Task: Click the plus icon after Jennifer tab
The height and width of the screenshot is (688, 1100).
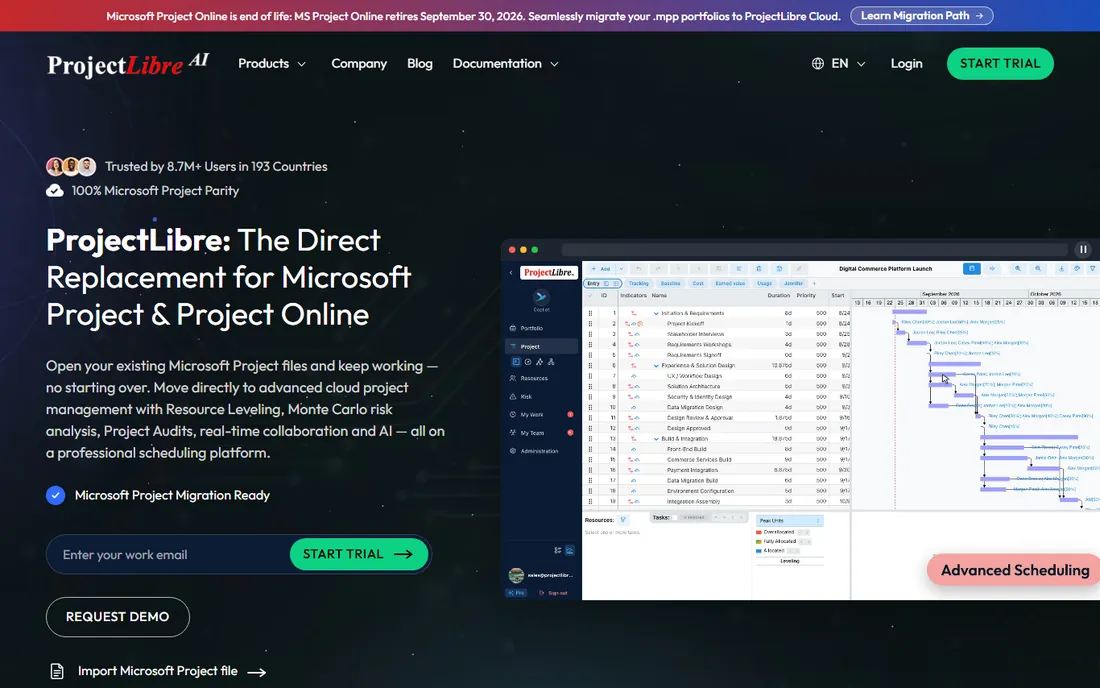Action: click(x=814, y=283)
